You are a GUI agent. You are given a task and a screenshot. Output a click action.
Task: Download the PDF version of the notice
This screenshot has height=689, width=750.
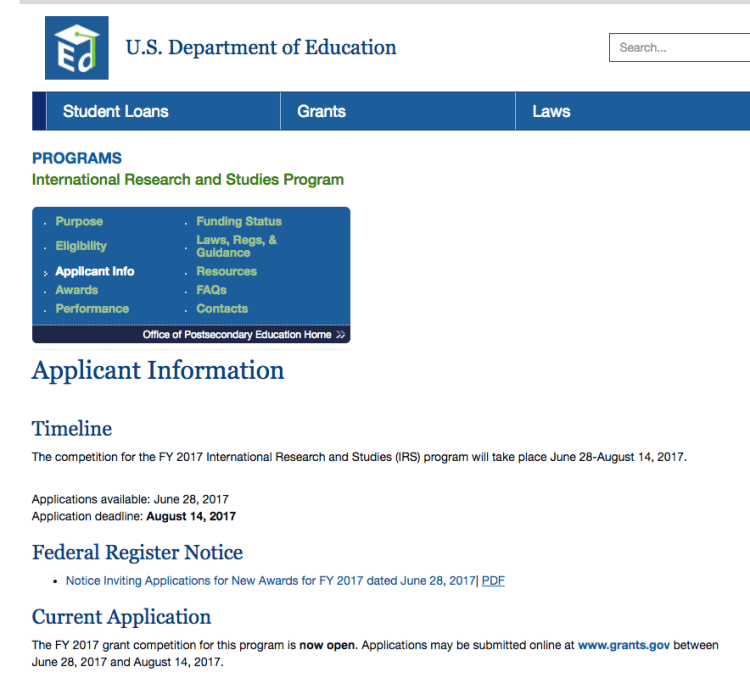point(493,581)
